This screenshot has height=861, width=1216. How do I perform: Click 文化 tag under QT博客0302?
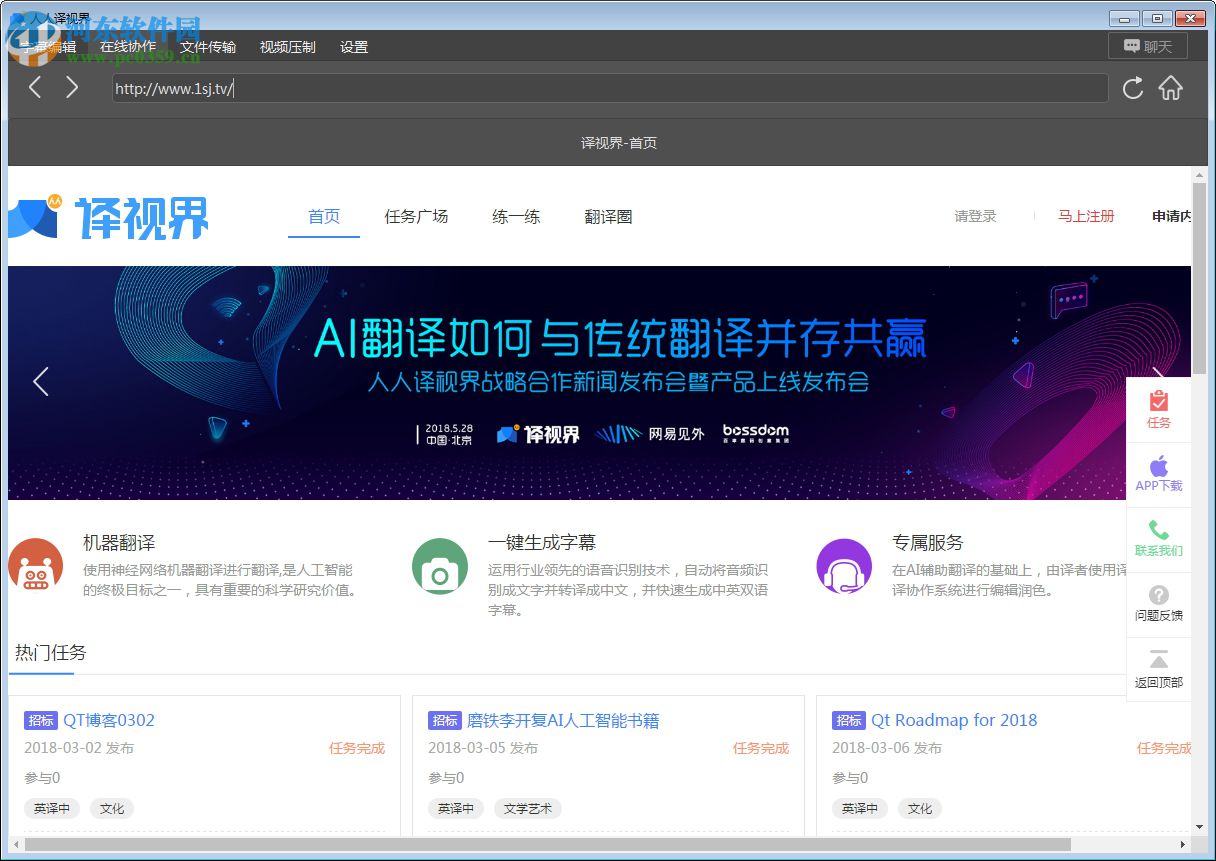(112, 808)
